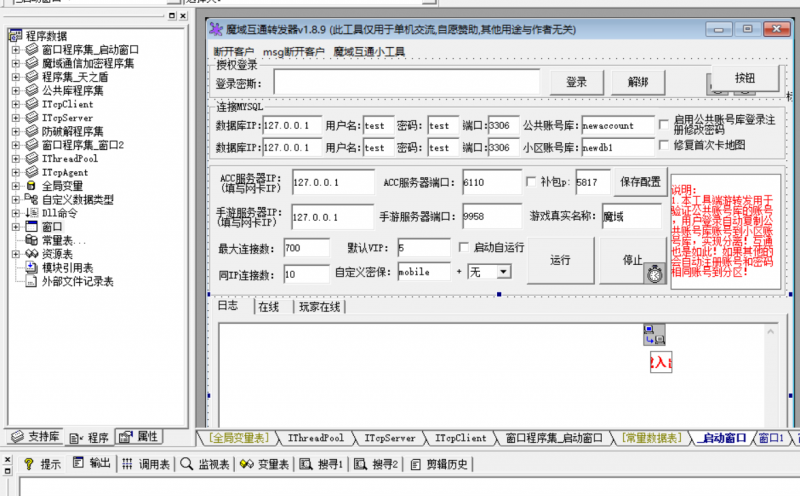The width and height of the screenshot is (800, 496).
Task: Open the 搜寻1 search panel
Action: (x=321, y=464)
